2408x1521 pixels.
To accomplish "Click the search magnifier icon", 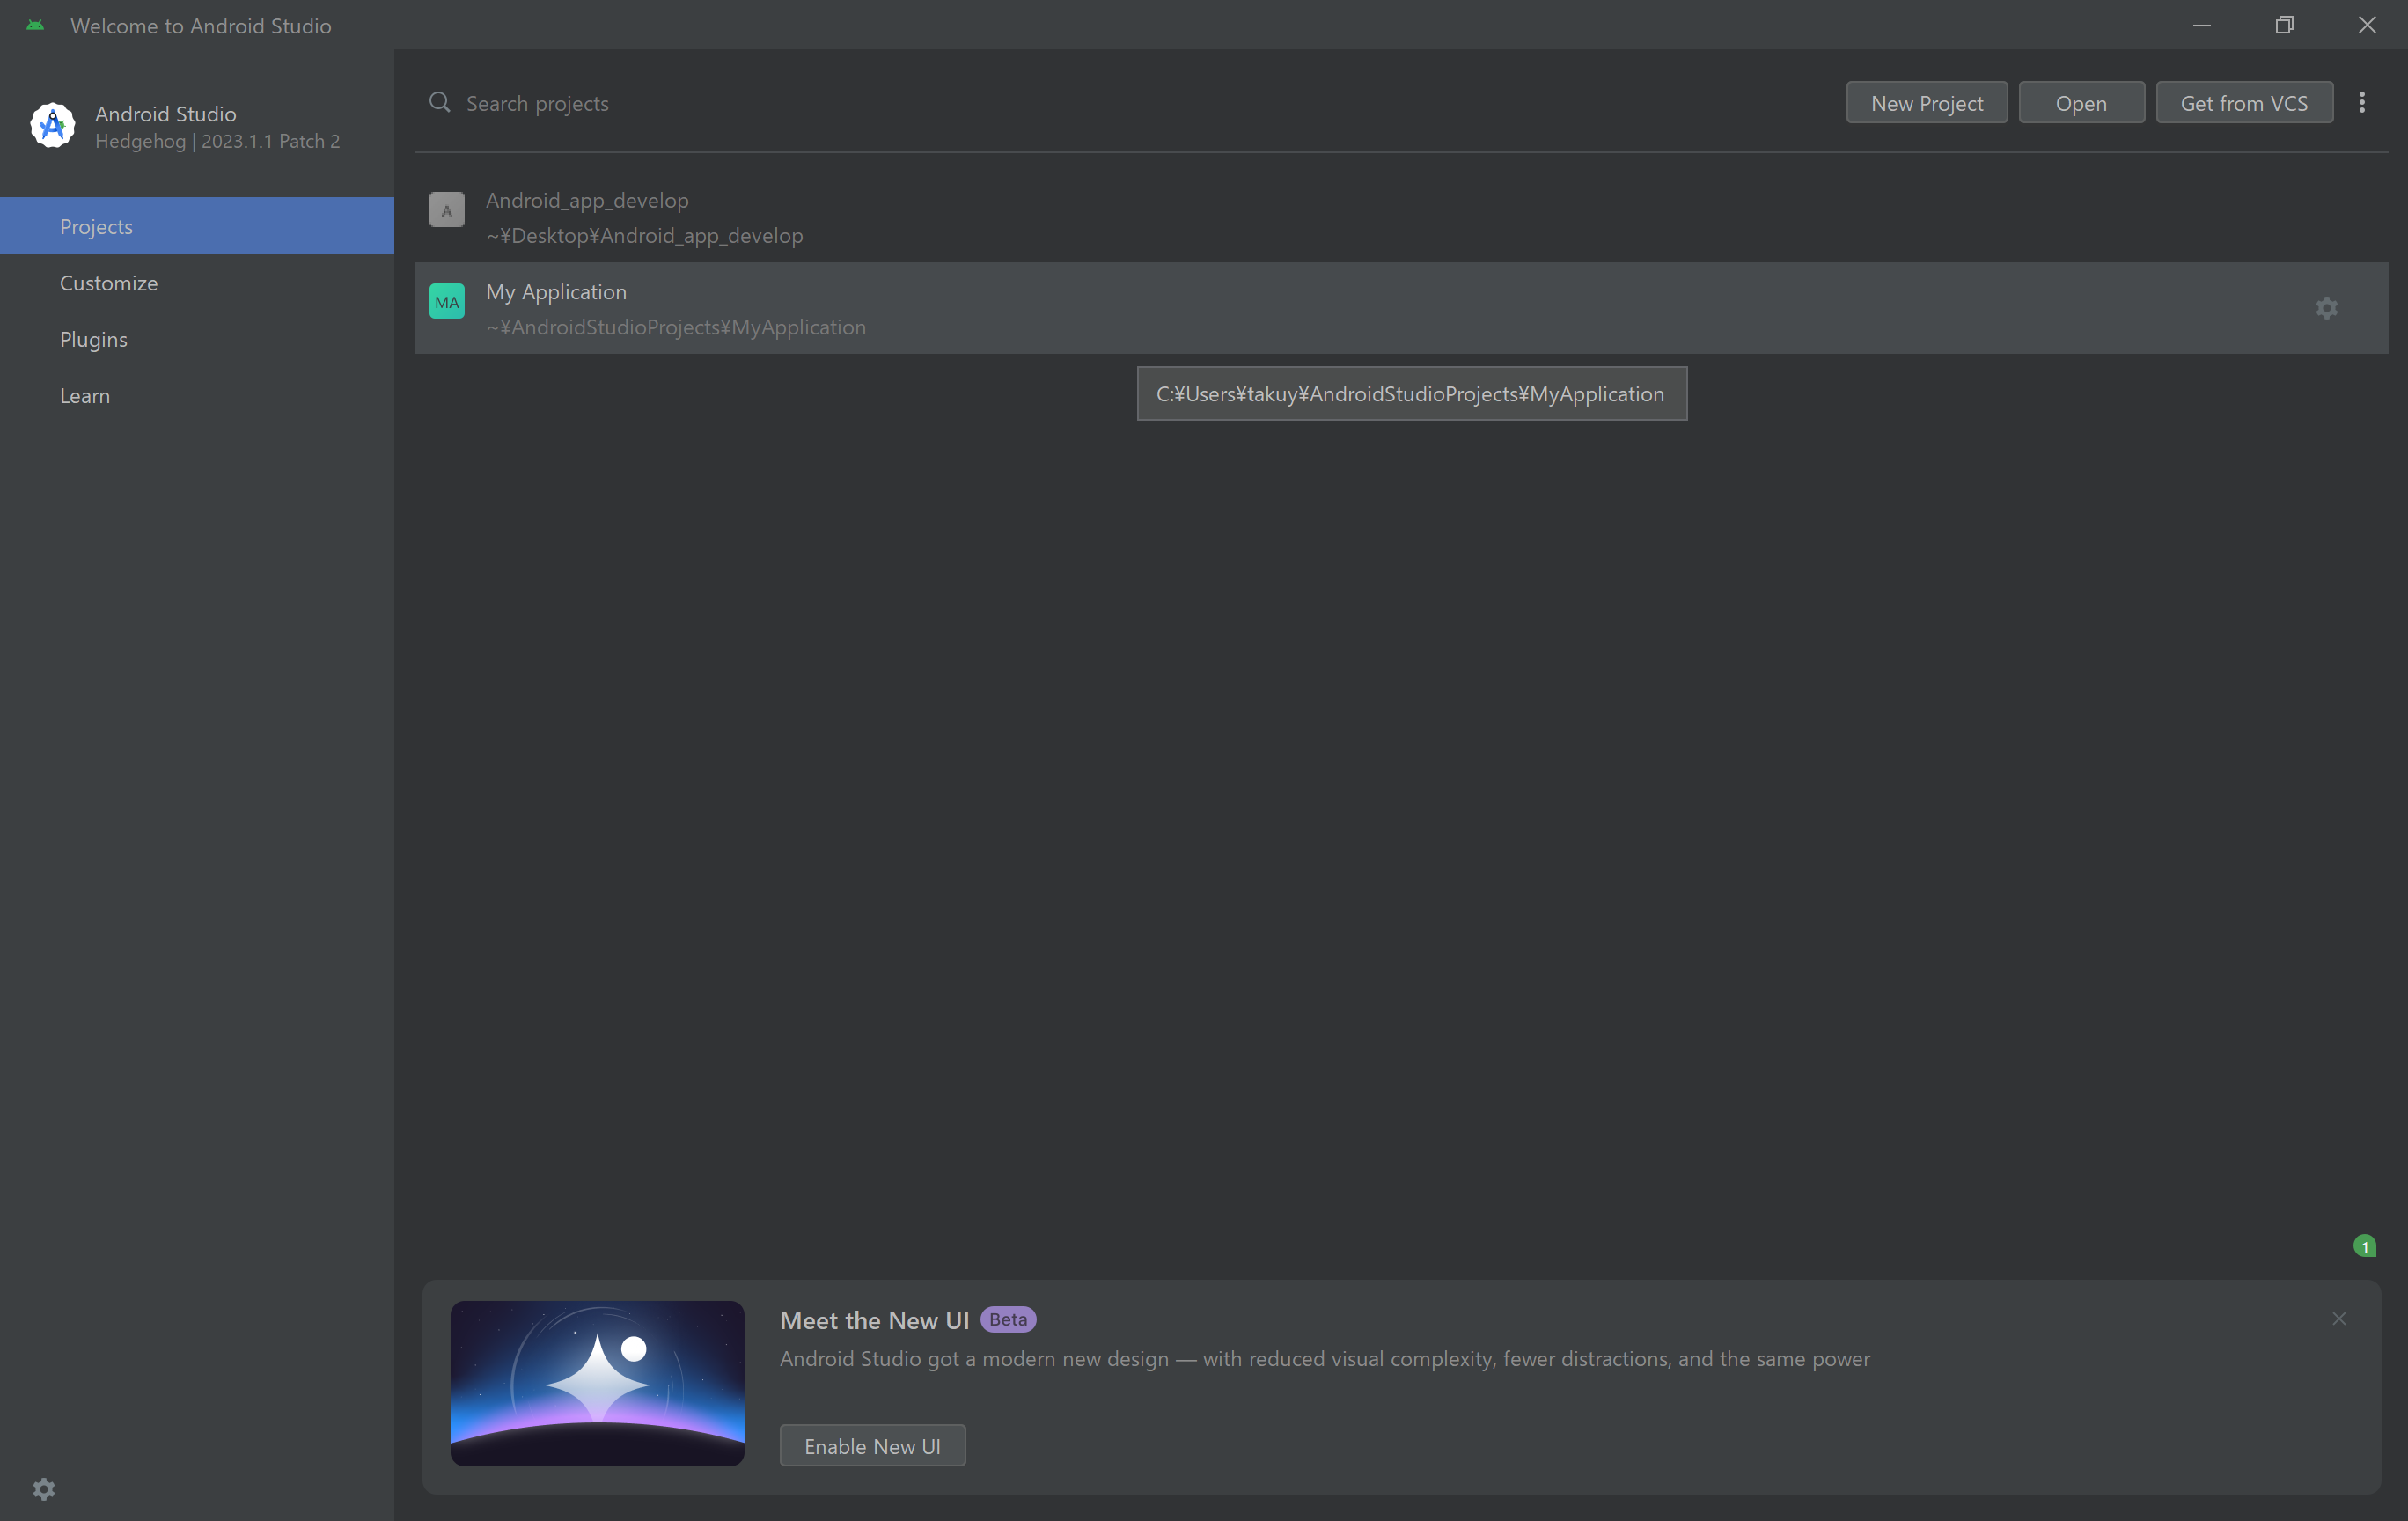I will pos(439,102).
